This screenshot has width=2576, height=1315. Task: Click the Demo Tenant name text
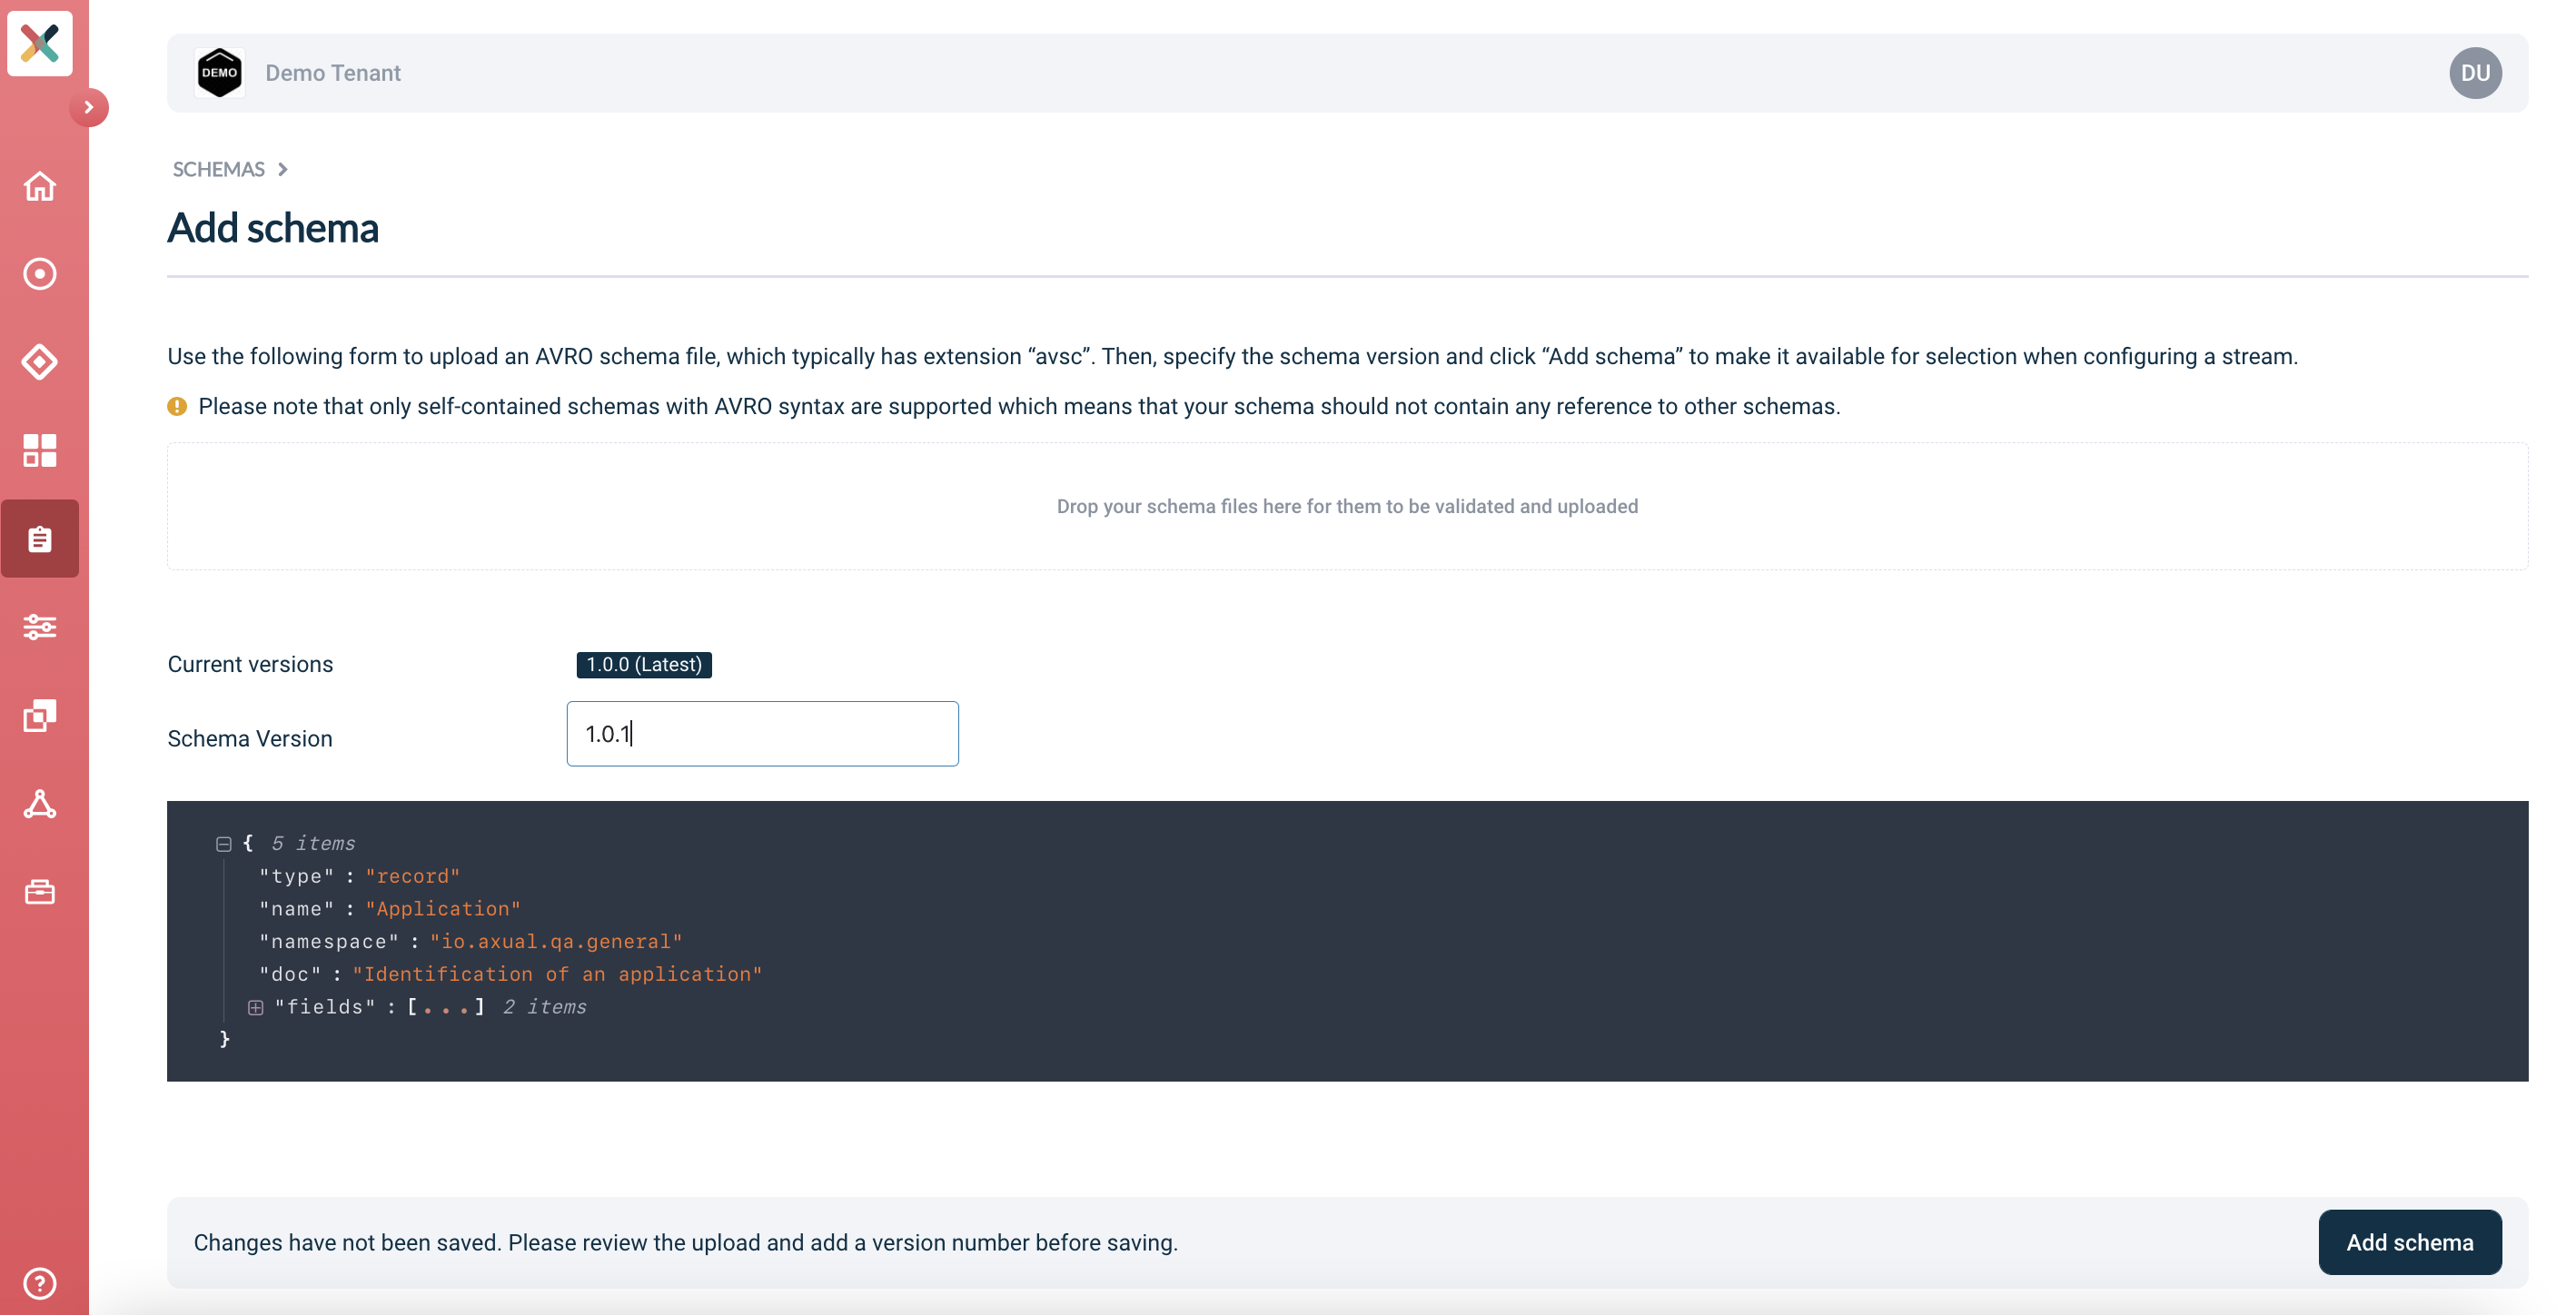coord(333,73)
